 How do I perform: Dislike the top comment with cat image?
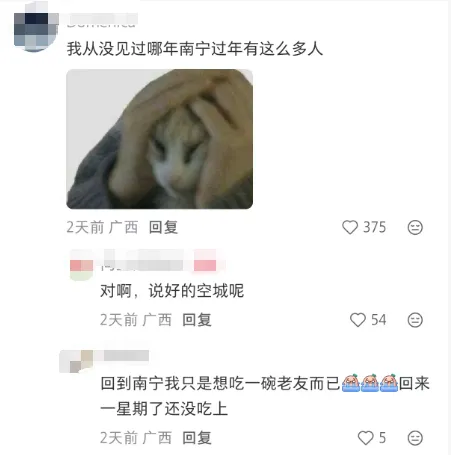[x=415, y=227]
